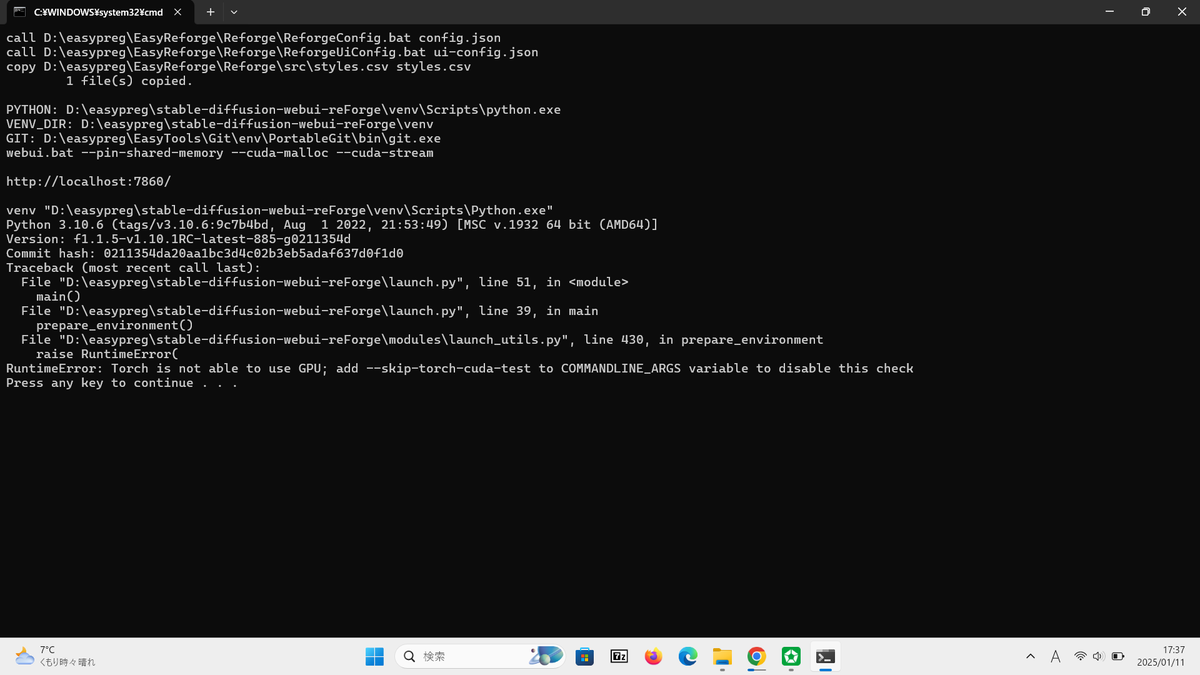The width and height of the screenshot is (1200, 675).
Task: Click the webui.bat --pin-shared-memory command line
Action: tap(220, 153)
